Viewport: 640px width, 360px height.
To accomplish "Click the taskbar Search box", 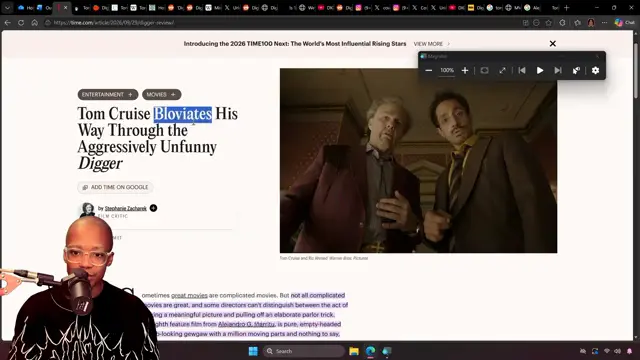I will [x=304, y=351].
